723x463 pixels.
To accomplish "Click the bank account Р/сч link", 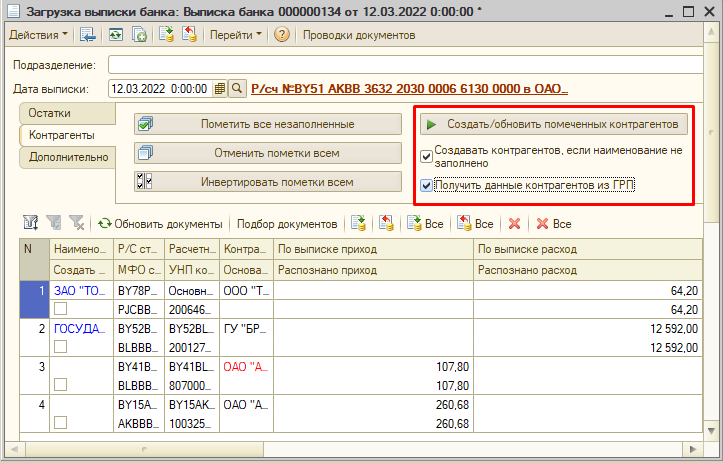I will coord(409,89).
